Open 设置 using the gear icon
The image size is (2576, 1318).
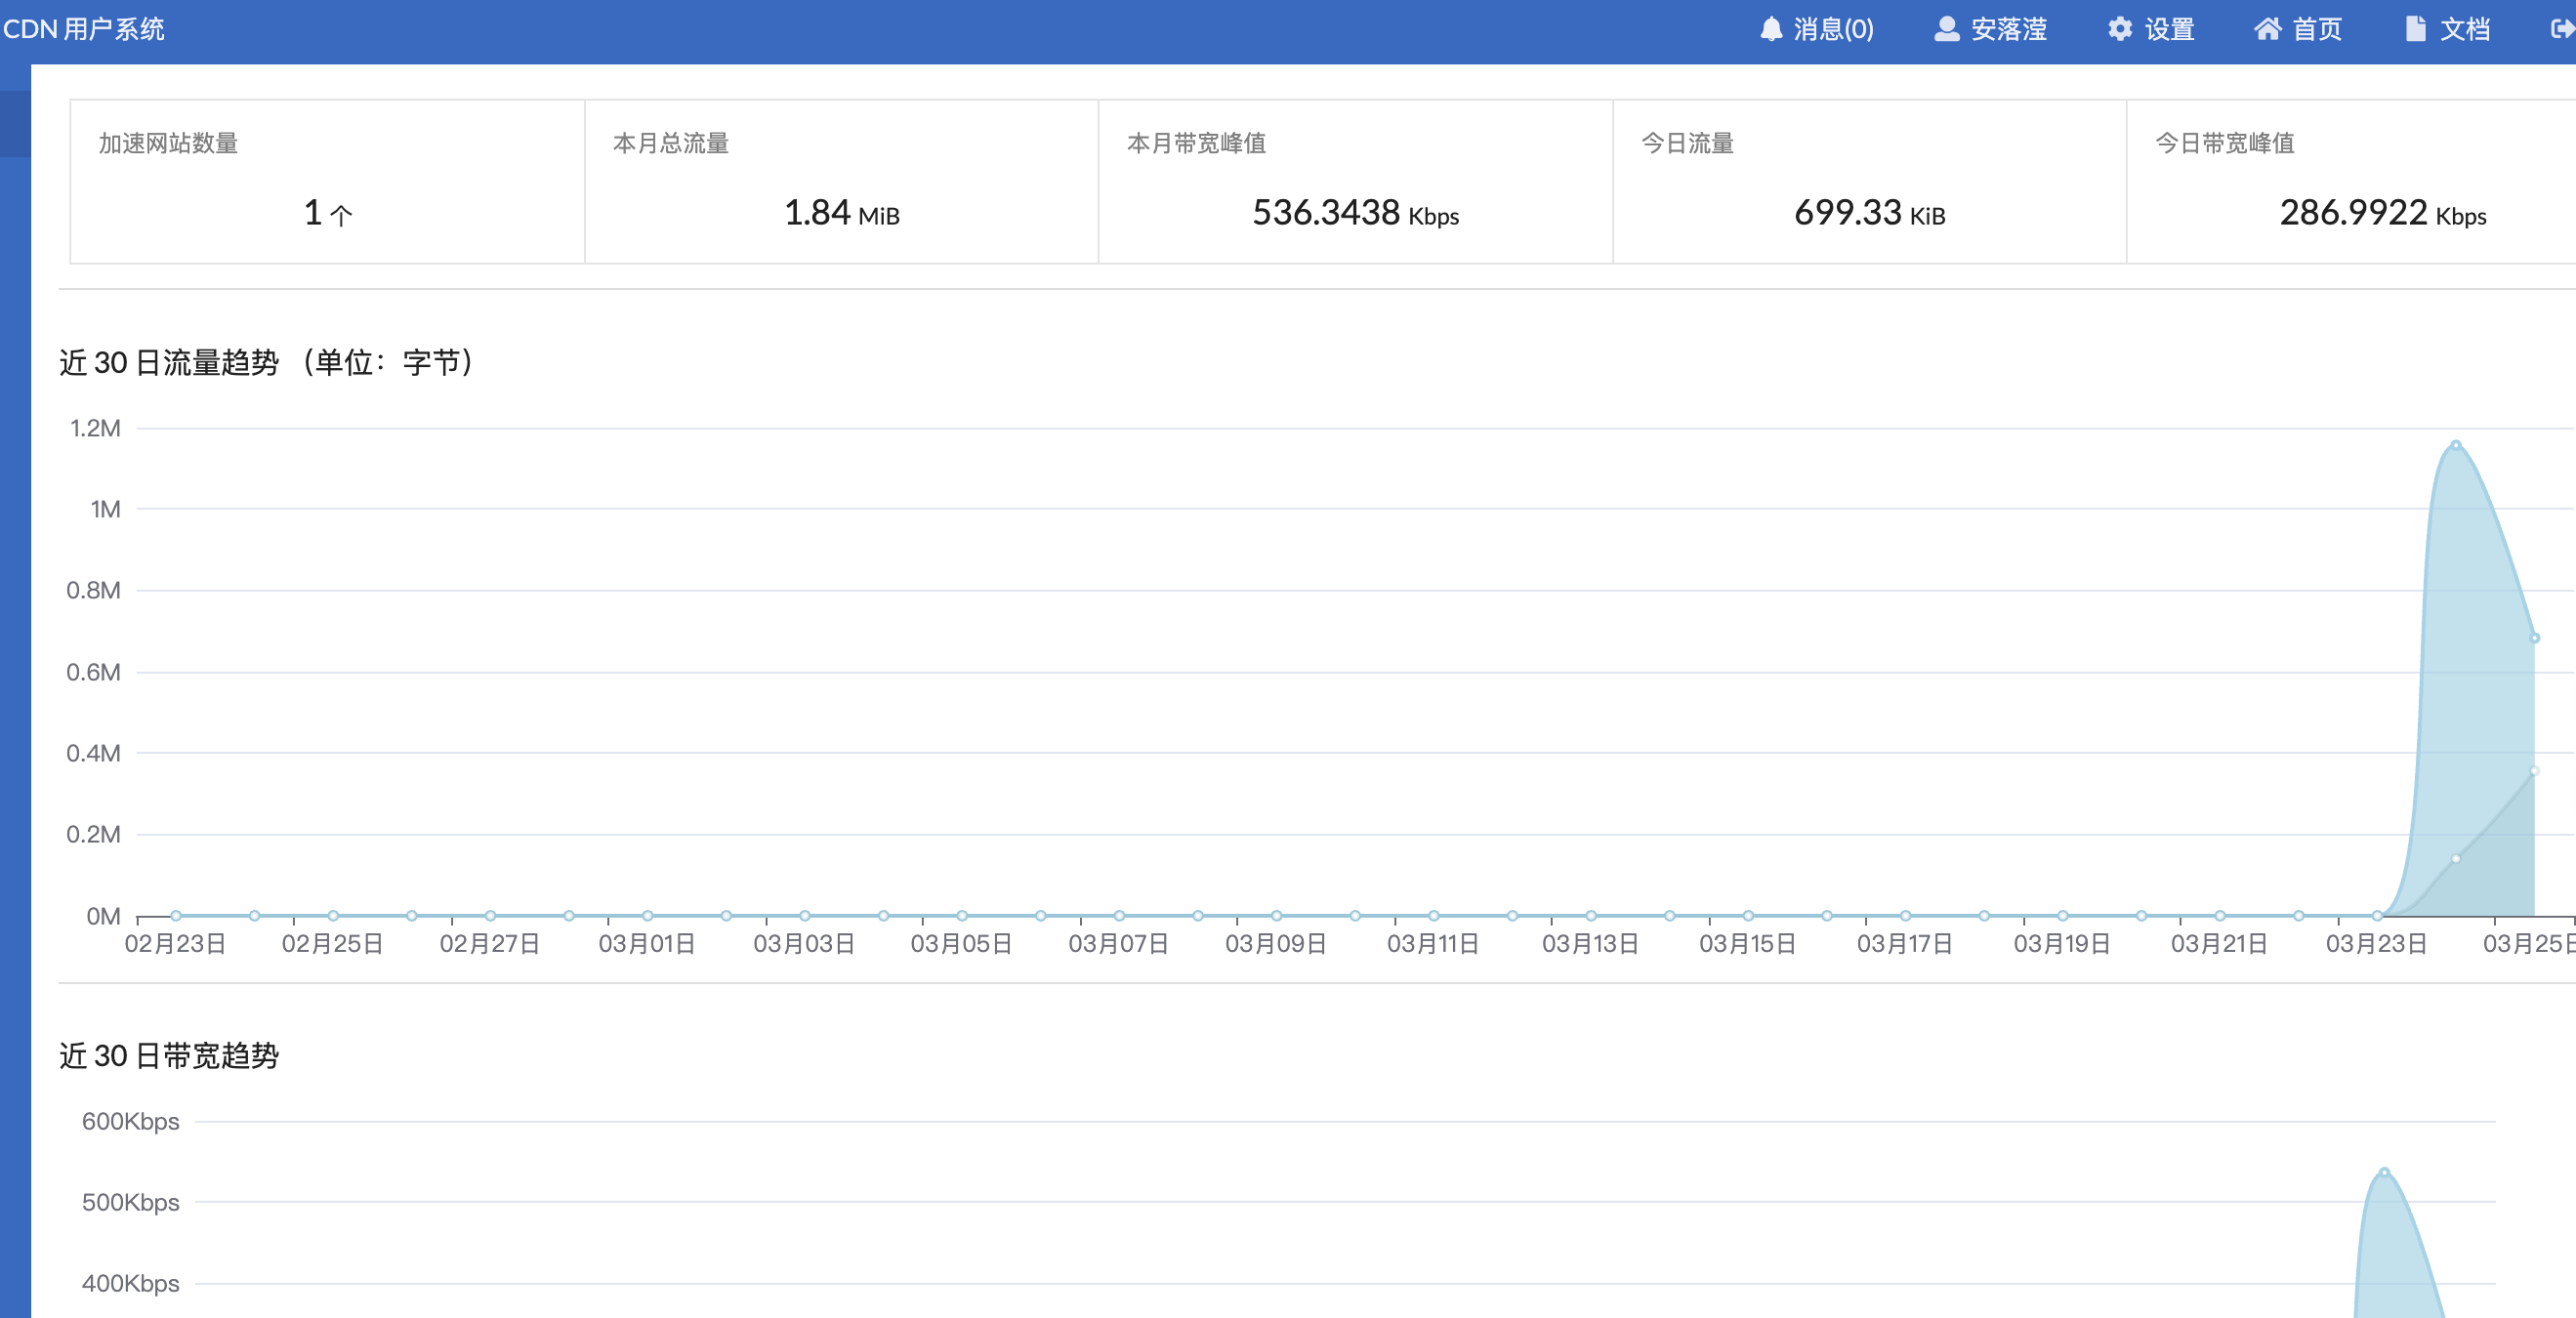[2120, 29]
